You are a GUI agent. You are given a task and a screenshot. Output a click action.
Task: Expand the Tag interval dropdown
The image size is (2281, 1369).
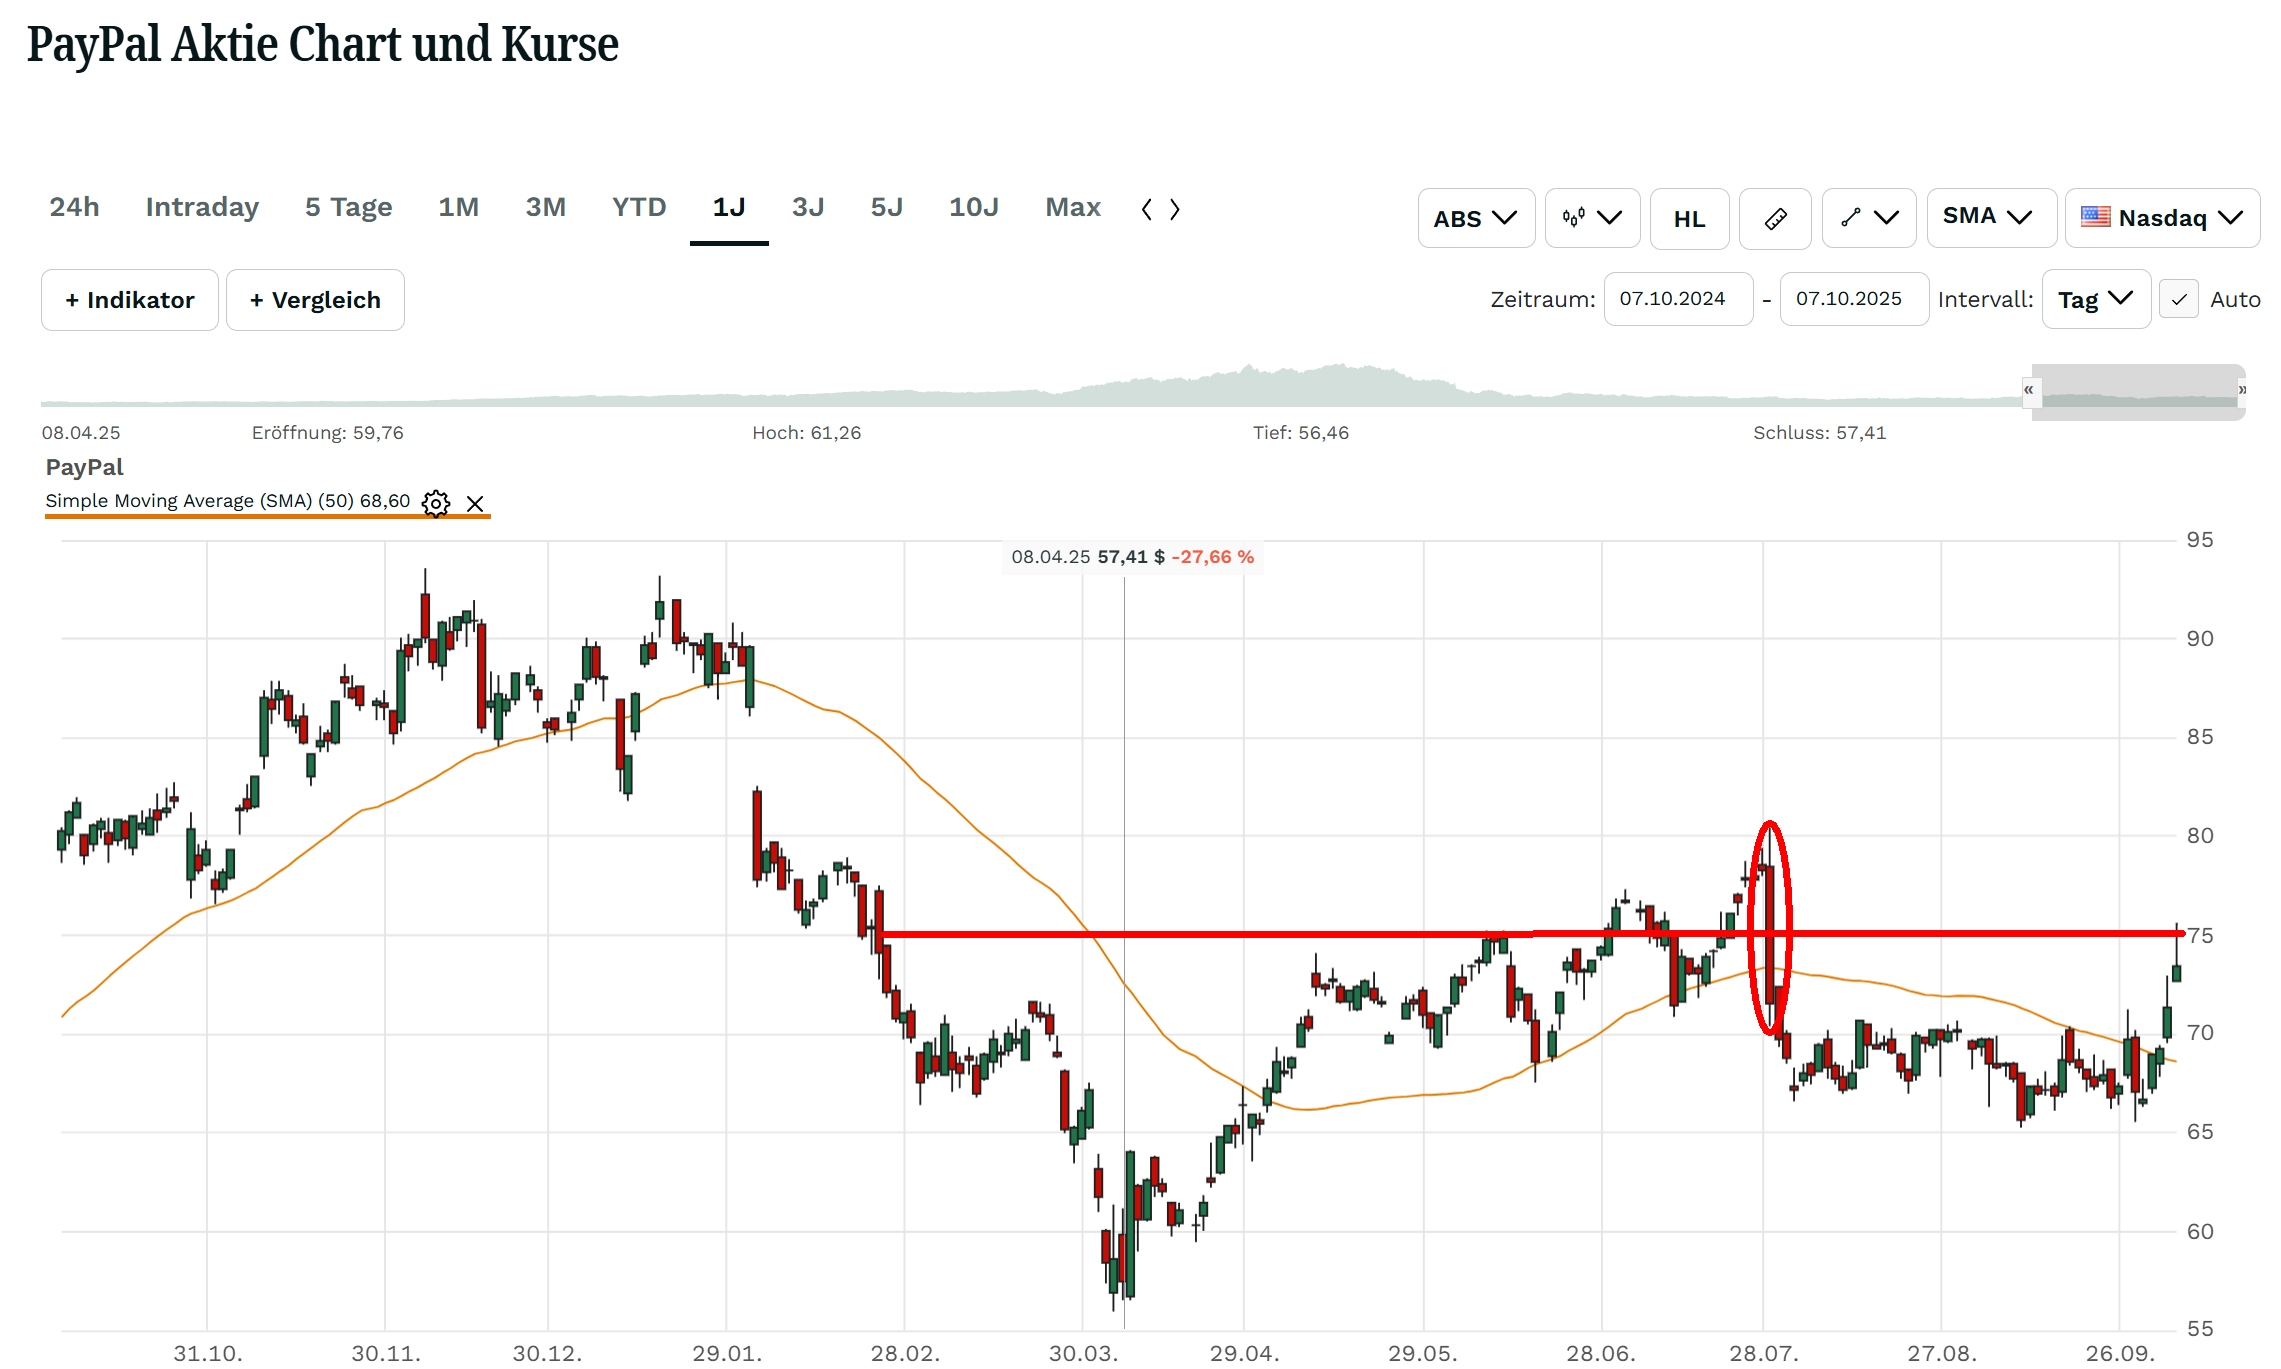point(2095,300)
